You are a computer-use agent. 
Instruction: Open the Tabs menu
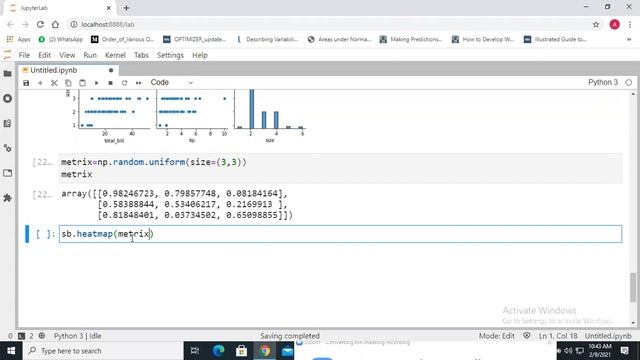(x=141, y=55)
